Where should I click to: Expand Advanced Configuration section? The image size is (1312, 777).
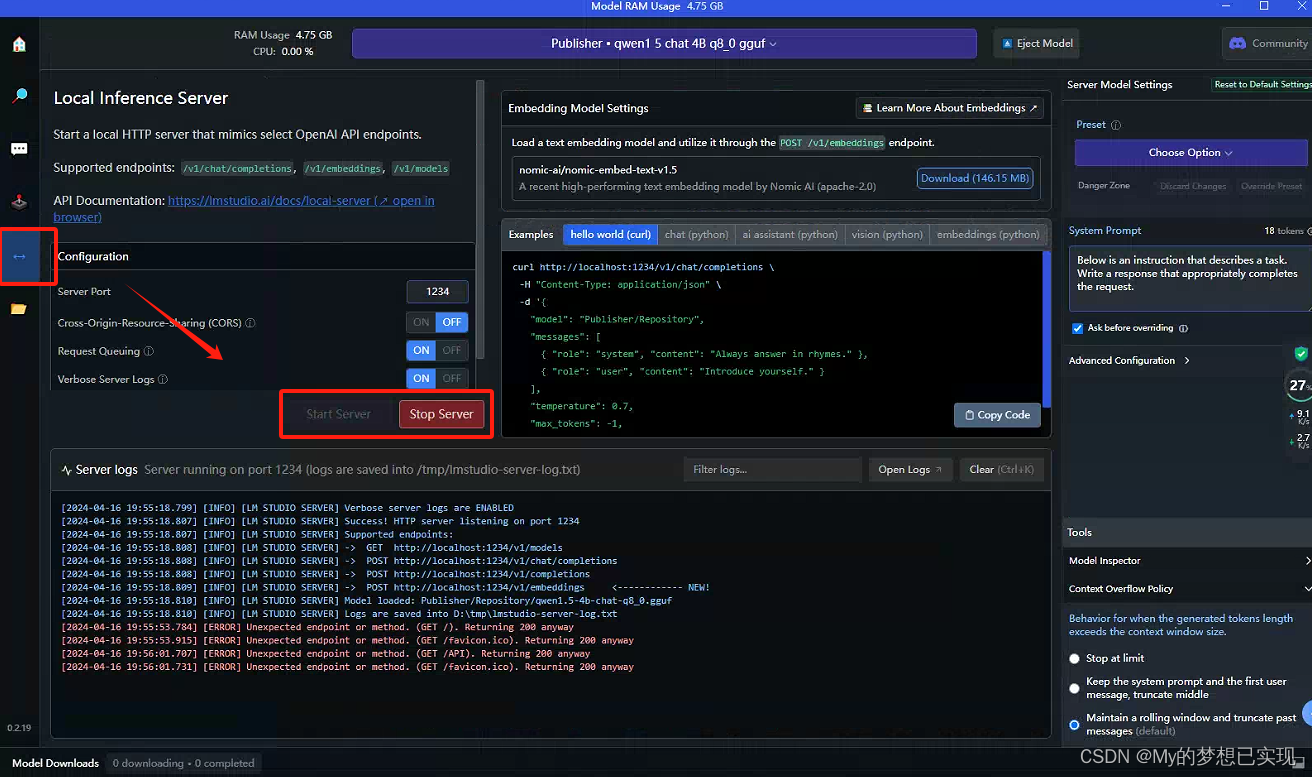(x=1129, y=360)
